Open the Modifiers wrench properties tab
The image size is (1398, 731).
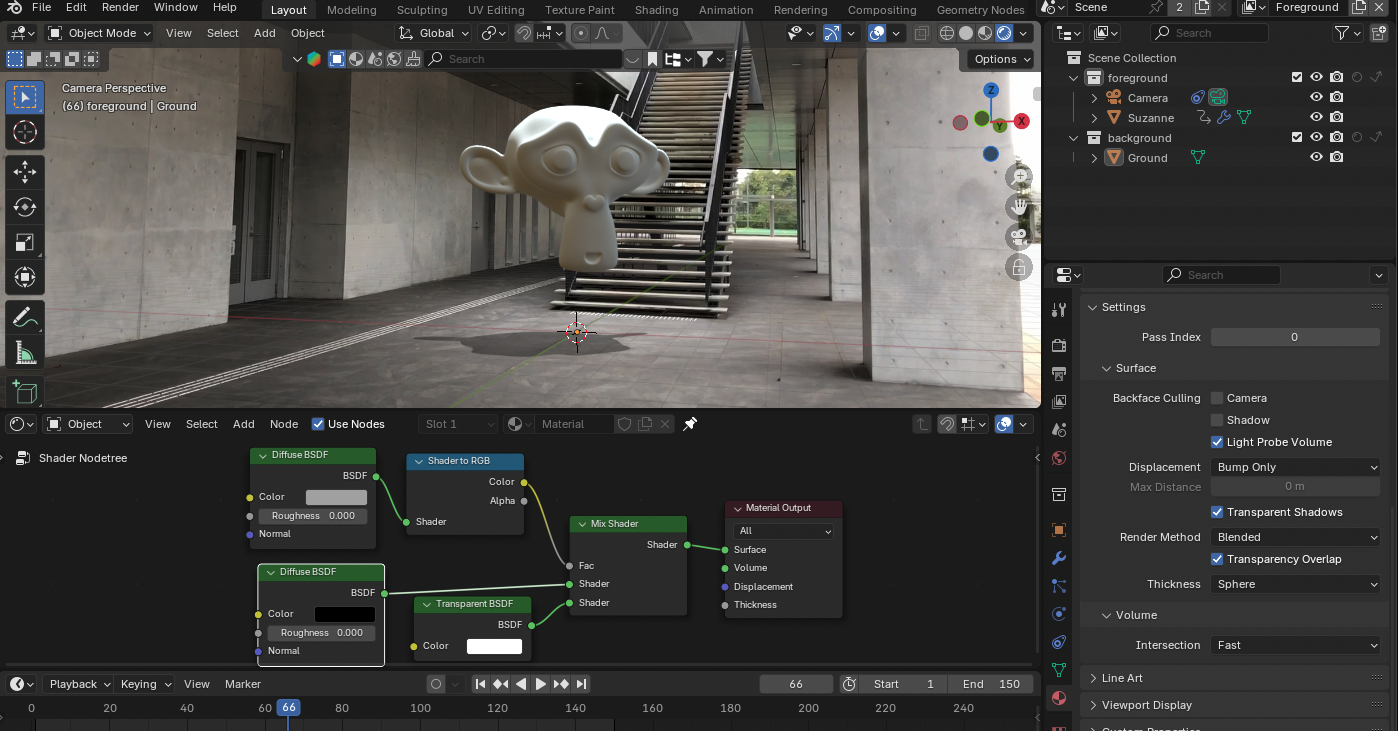[1059, 557]
